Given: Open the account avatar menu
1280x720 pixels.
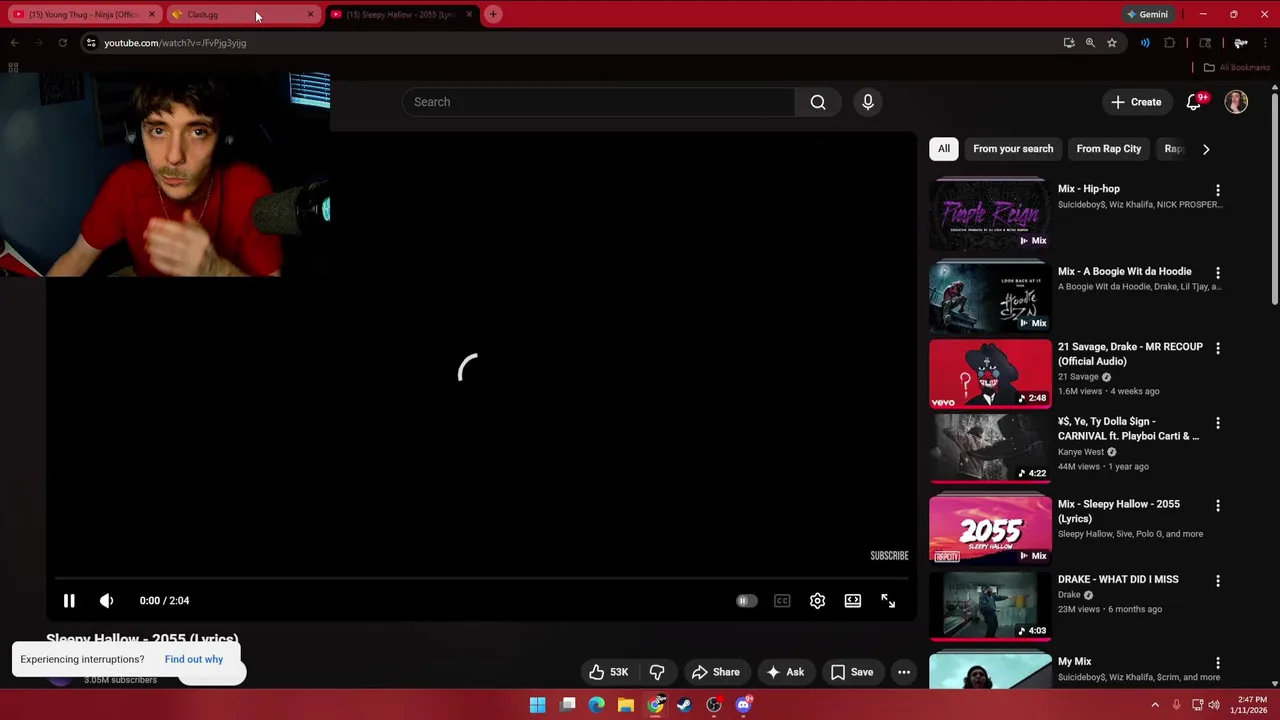Looking at the screenshot, I should (1237, 102).
